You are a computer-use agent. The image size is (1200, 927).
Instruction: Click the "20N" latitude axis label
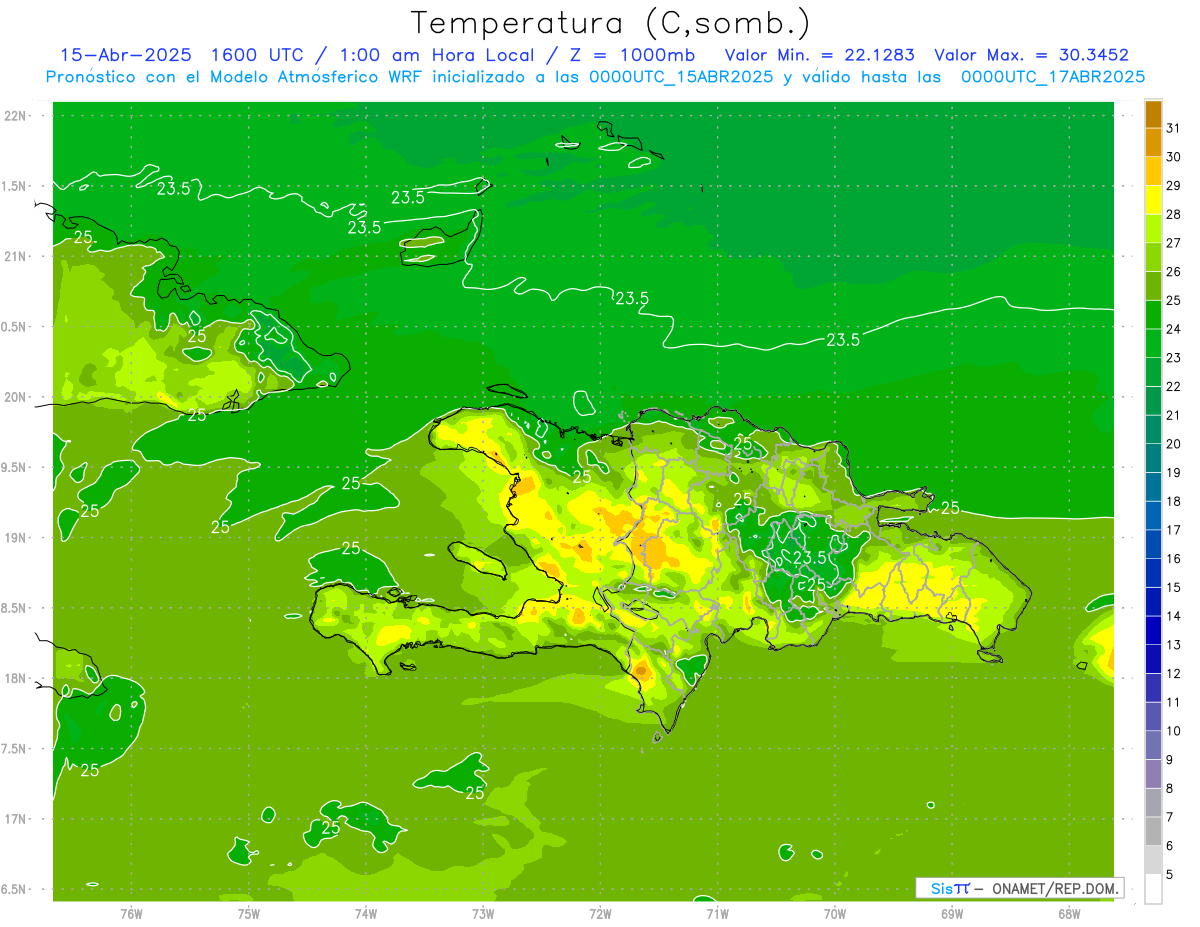pyautogui.click(x=15, y=397)
